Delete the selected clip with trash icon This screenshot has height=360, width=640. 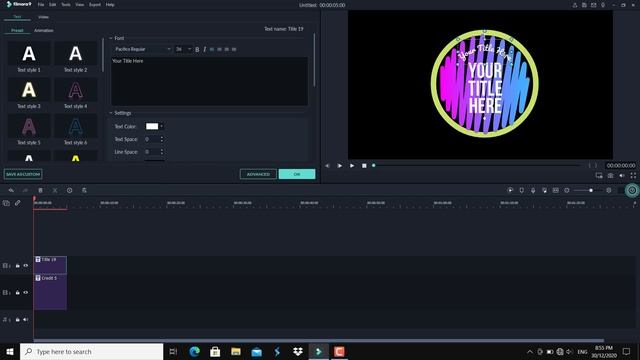coord(40,190)
